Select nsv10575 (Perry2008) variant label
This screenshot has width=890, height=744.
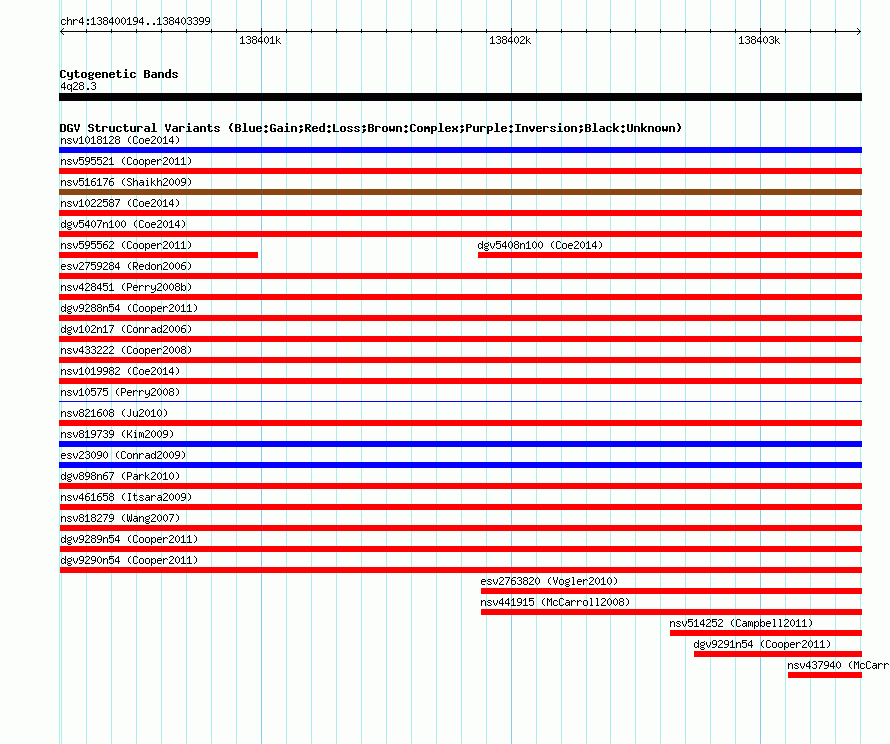120,392
